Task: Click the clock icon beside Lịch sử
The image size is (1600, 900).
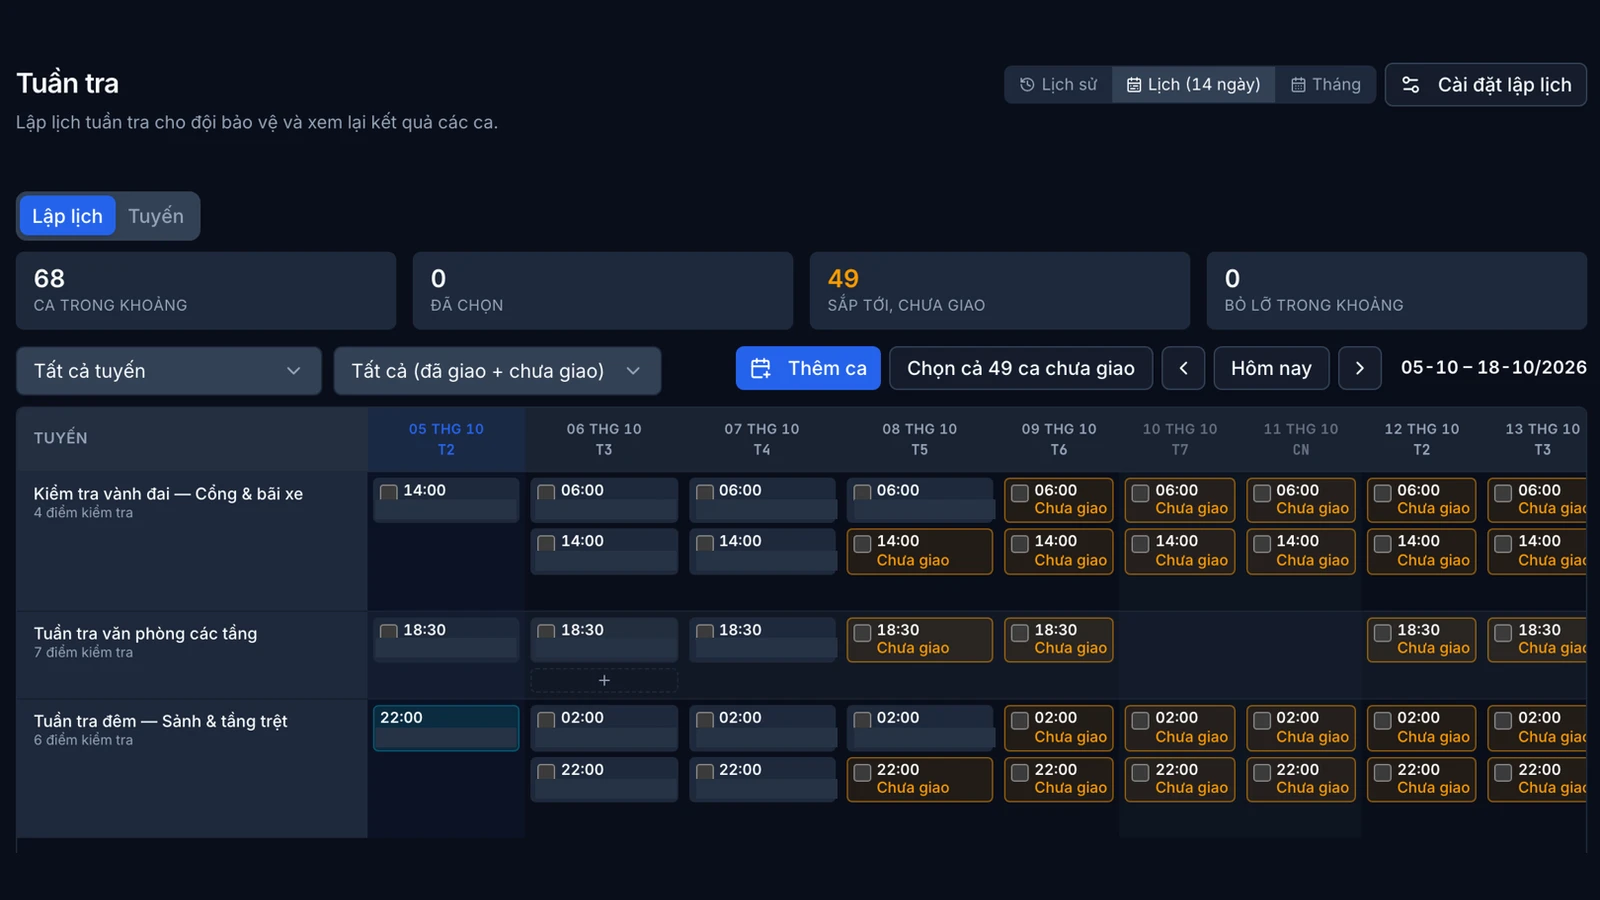Action: (x=1027, y=85)
